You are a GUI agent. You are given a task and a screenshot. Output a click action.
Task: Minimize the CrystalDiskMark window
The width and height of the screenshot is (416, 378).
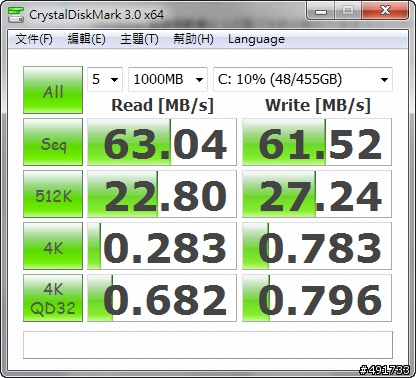[321, 11]
